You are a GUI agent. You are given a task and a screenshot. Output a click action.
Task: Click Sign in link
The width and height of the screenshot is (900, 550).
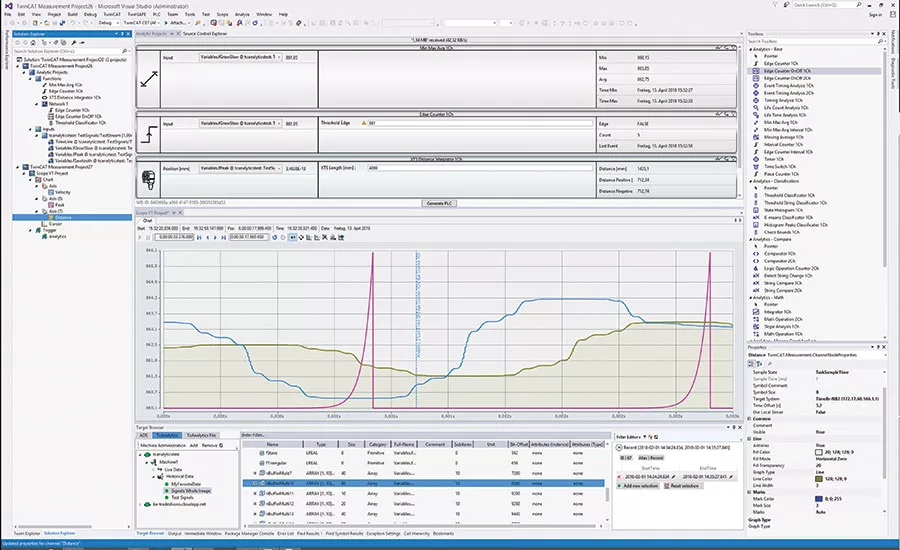coord(875,15)
